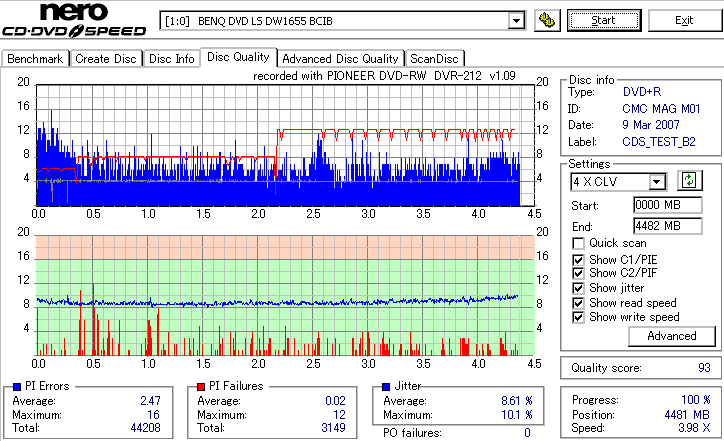Click the Exit button
Viewport: 724px width, 441px height.
point(684,21)
